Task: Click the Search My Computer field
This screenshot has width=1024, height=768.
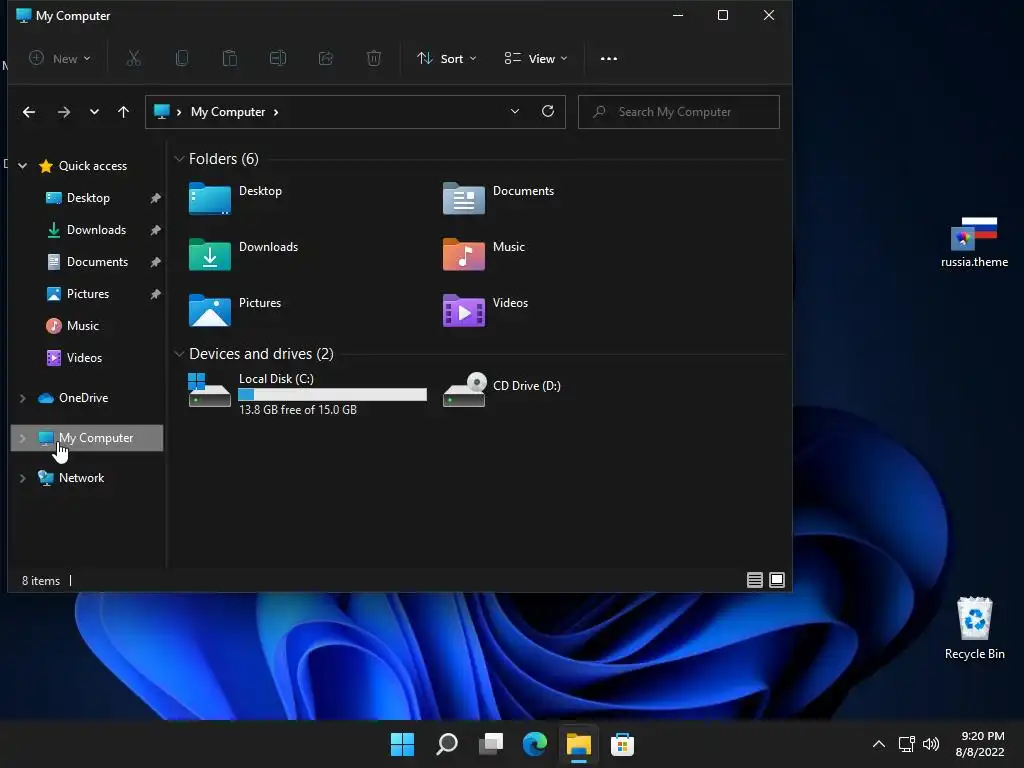Action: [x=679, y=112]
